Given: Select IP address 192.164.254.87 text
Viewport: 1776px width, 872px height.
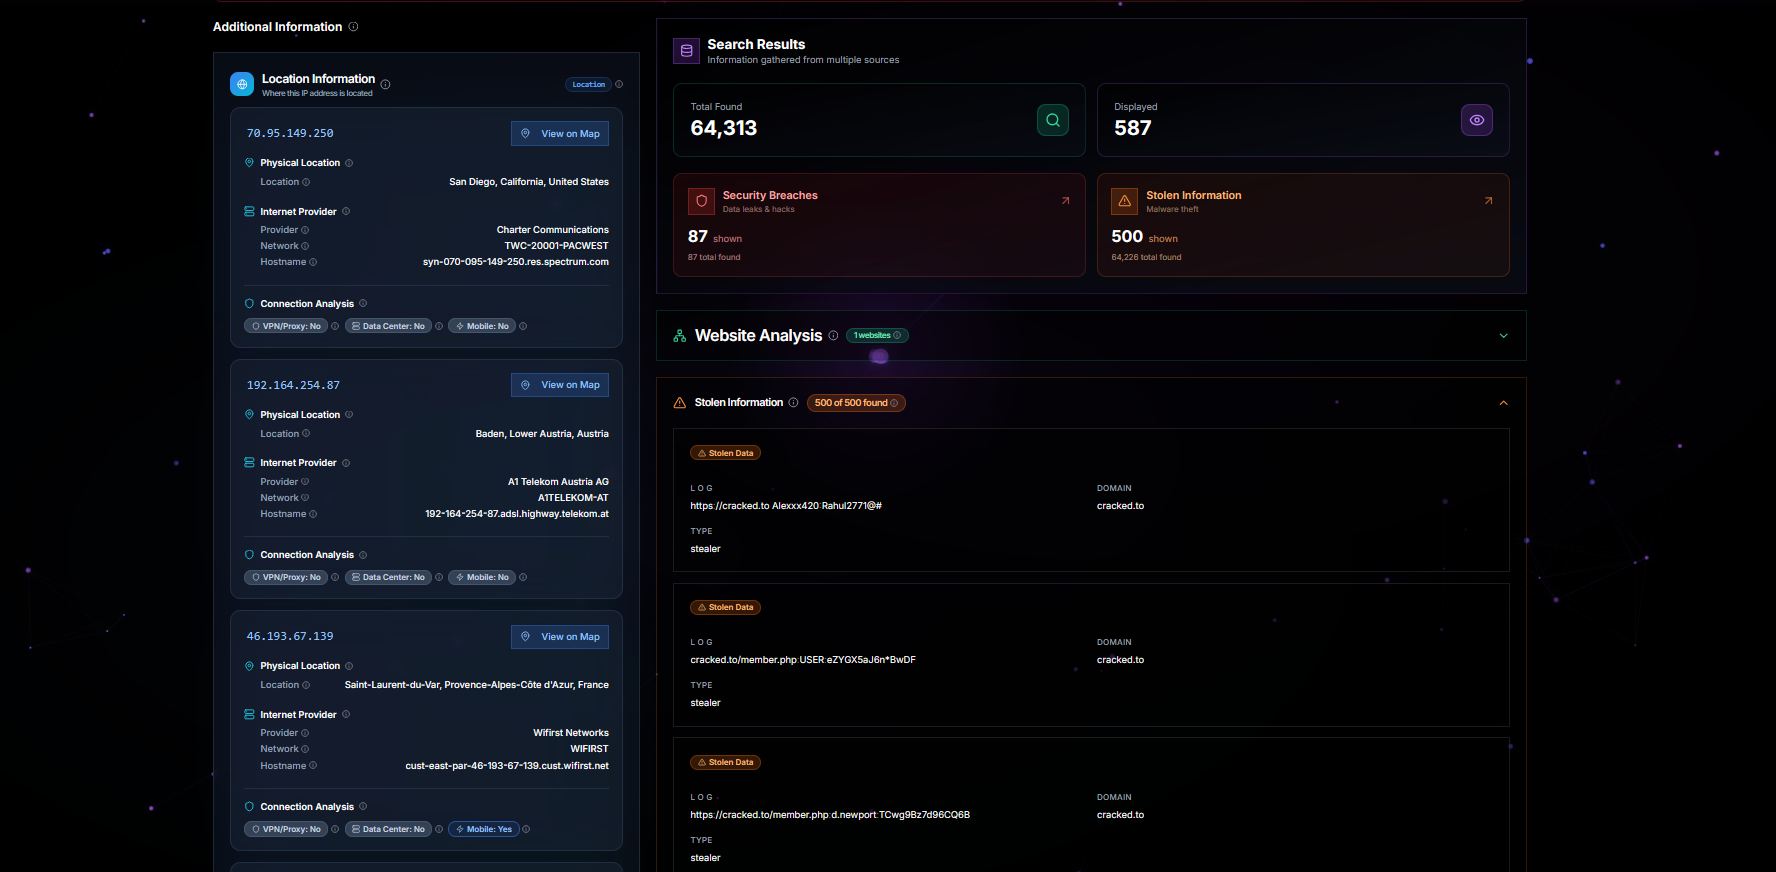Looking at the screenshot, I should pos(293,385).
